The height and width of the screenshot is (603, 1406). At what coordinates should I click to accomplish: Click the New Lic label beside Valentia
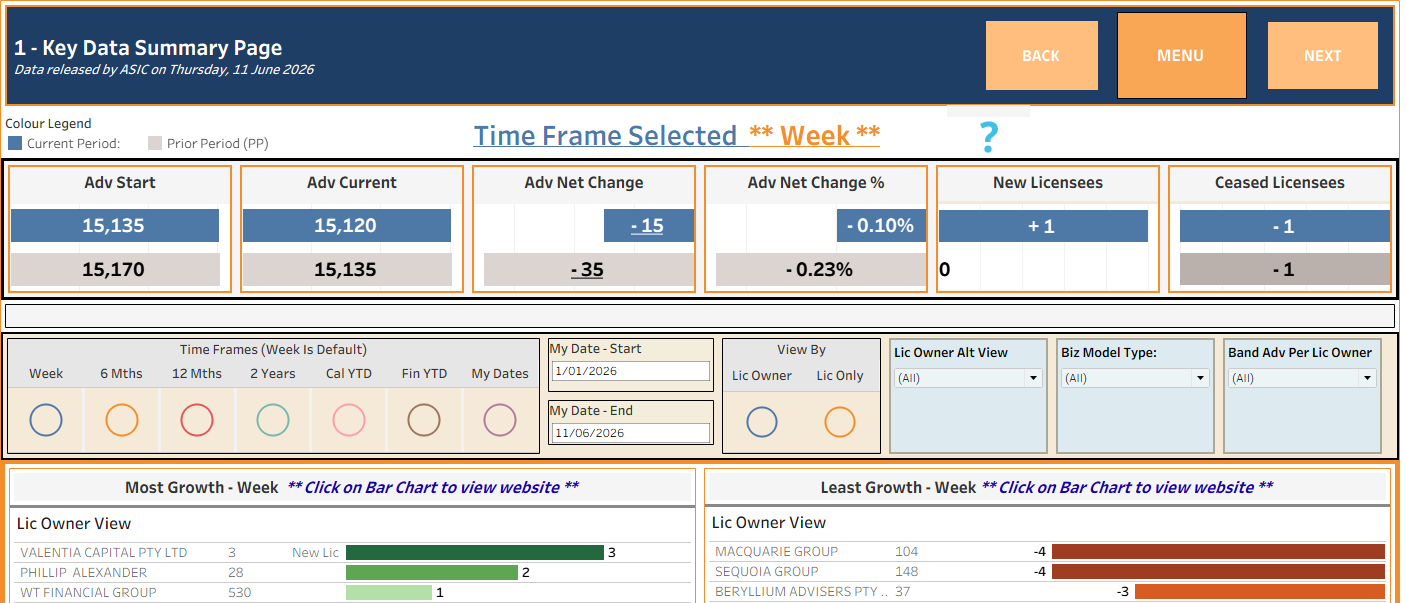tap(315, 552)
